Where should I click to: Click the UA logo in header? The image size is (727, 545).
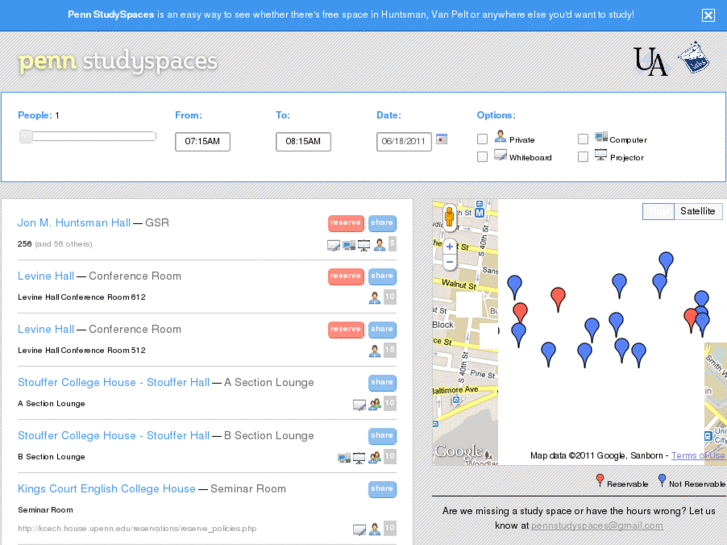pos(650,61)
